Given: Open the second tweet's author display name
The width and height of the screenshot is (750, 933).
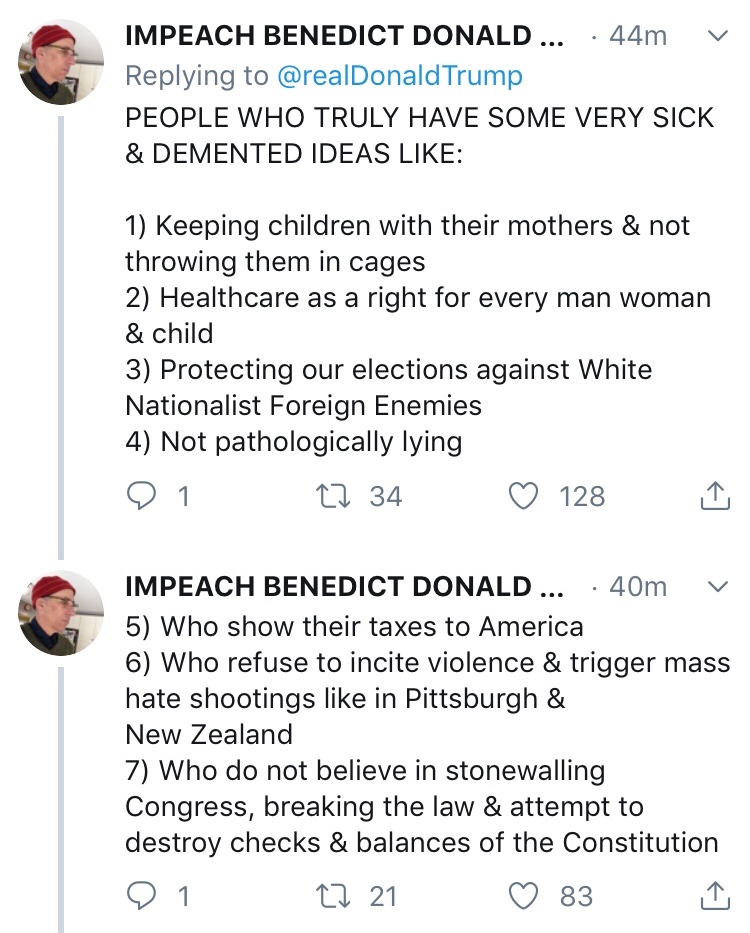Looking at the screenshot, I should [343, 586].
